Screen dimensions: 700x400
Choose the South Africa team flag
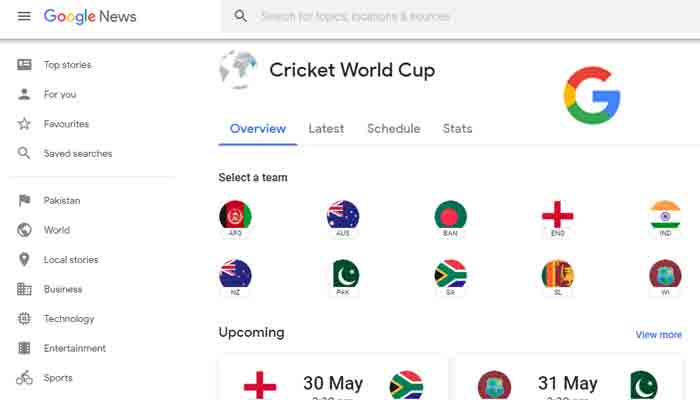pyautogui.click(x=450, y=274)
